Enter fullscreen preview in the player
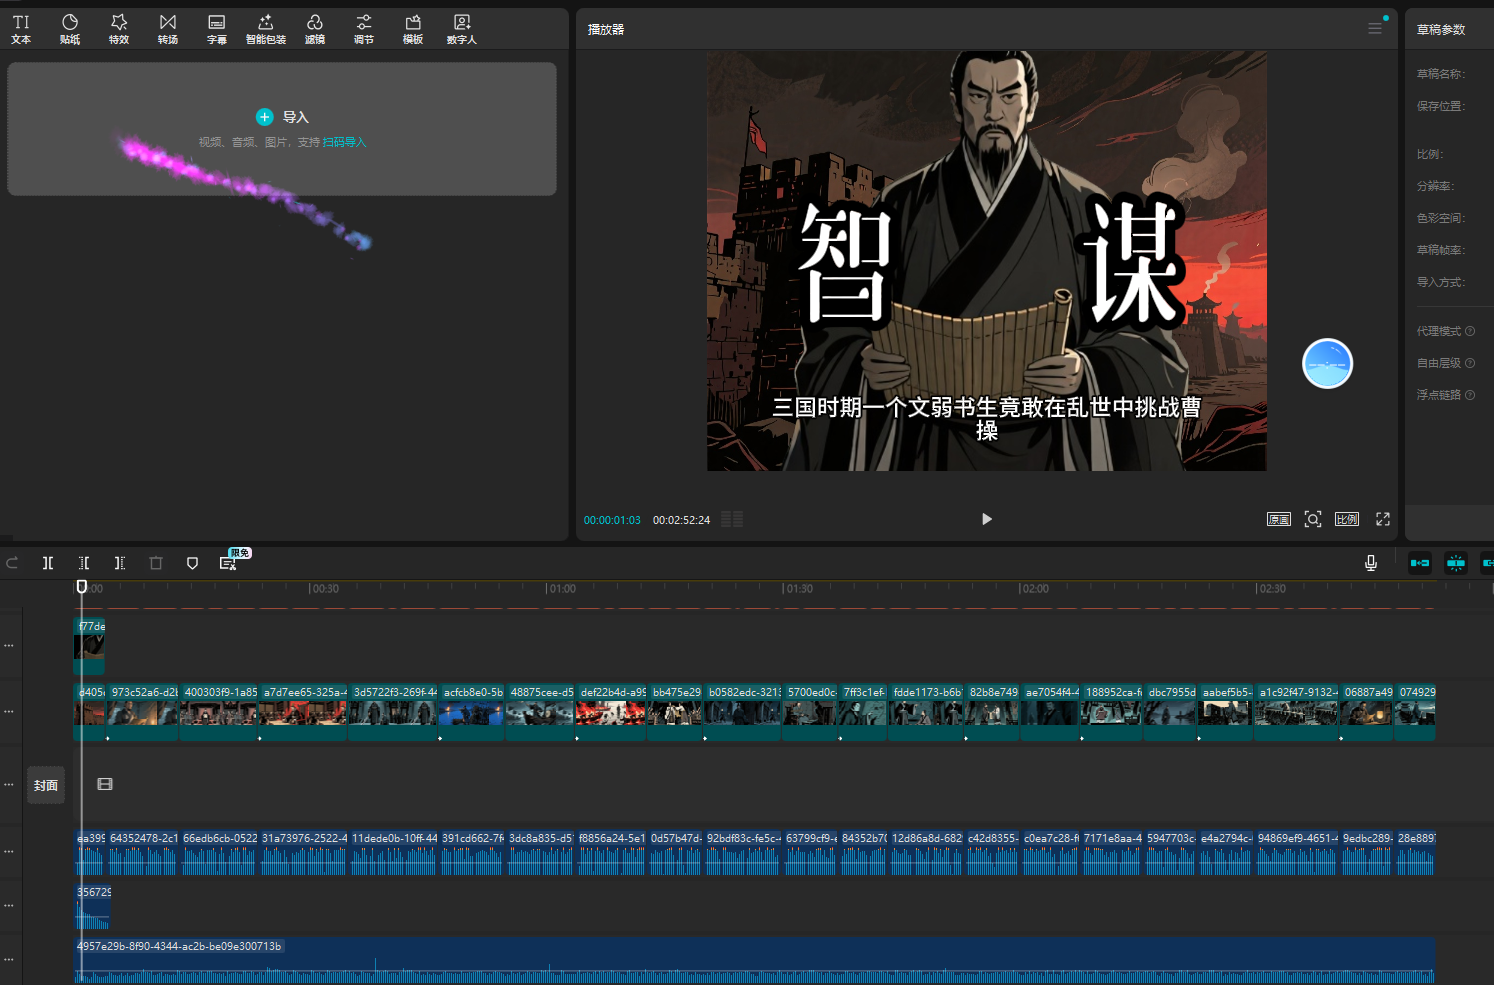The image size is (1494, 985). (x=1382, y=519)
